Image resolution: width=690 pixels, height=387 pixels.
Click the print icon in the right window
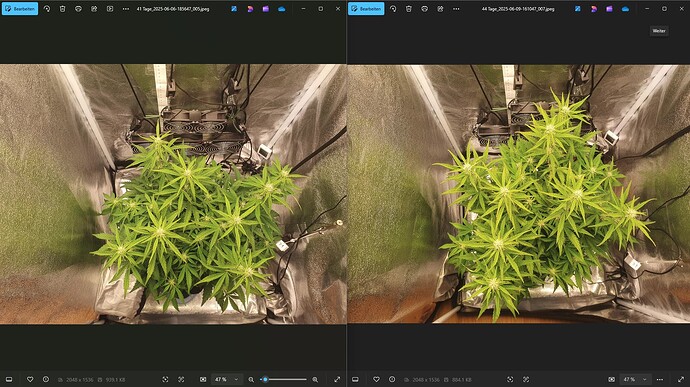(425, 9)
